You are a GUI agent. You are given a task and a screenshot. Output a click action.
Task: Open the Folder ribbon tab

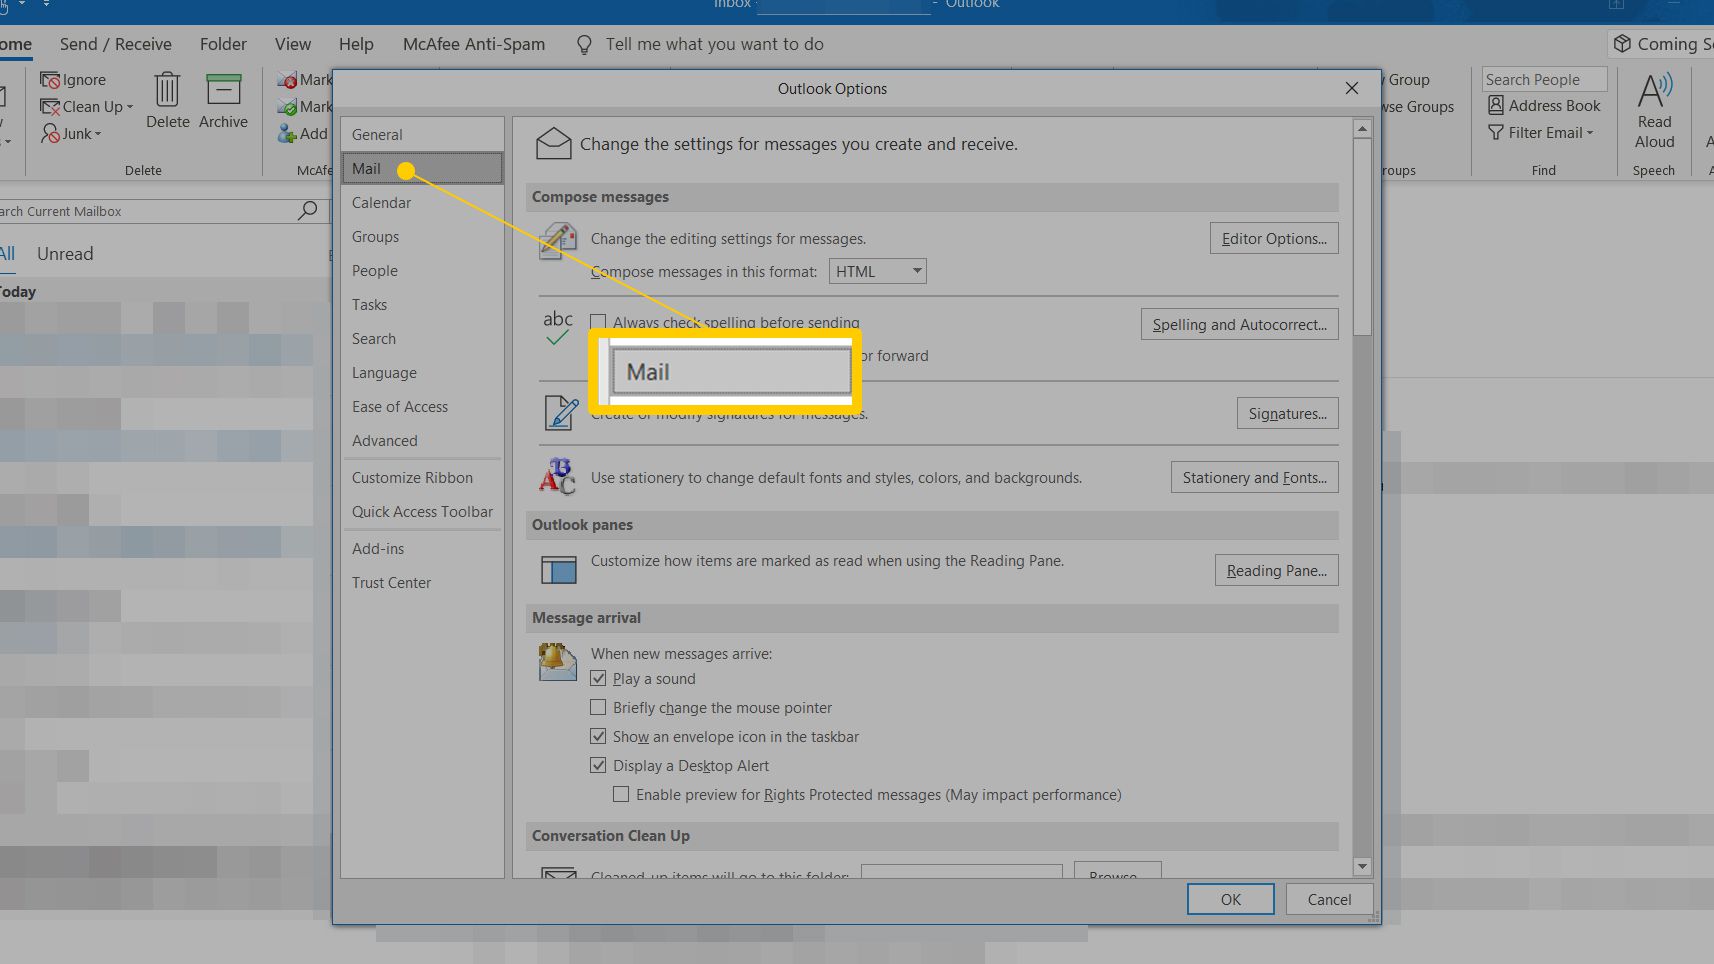(x=223, y=44)
